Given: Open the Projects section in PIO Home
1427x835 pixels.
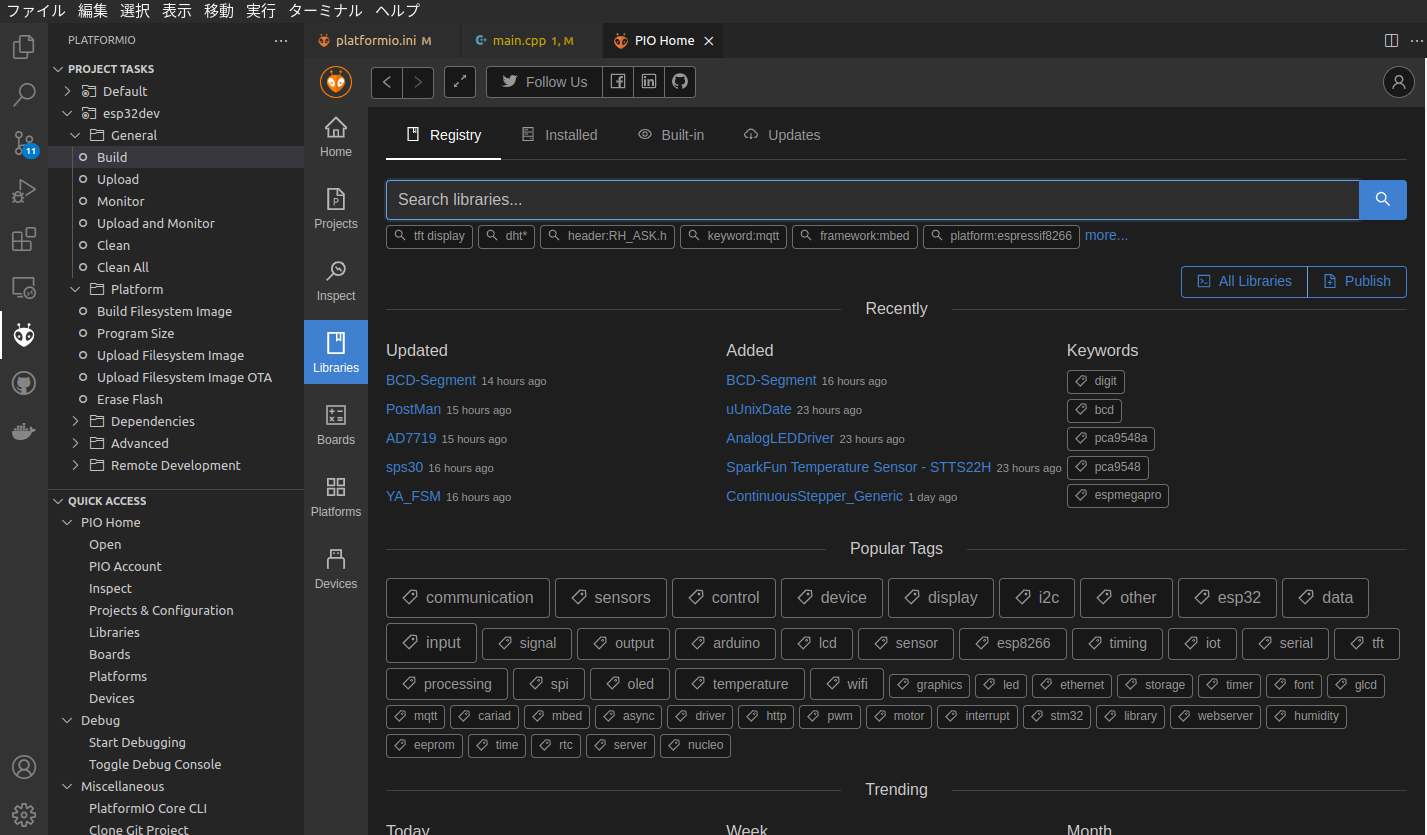Looking at the screenshot, I should (x=336, y=210).
